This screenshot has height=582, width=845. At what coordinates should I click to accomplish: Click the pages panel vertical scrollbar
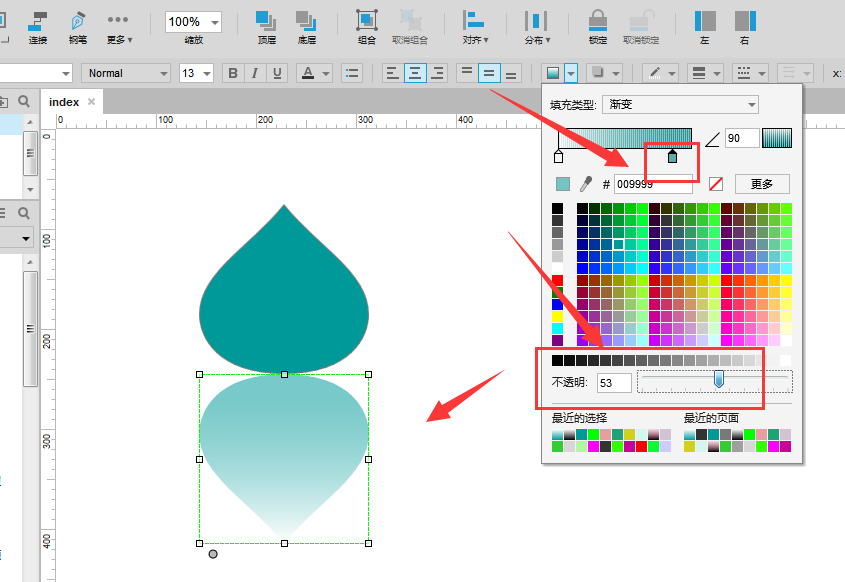(30, 154)
